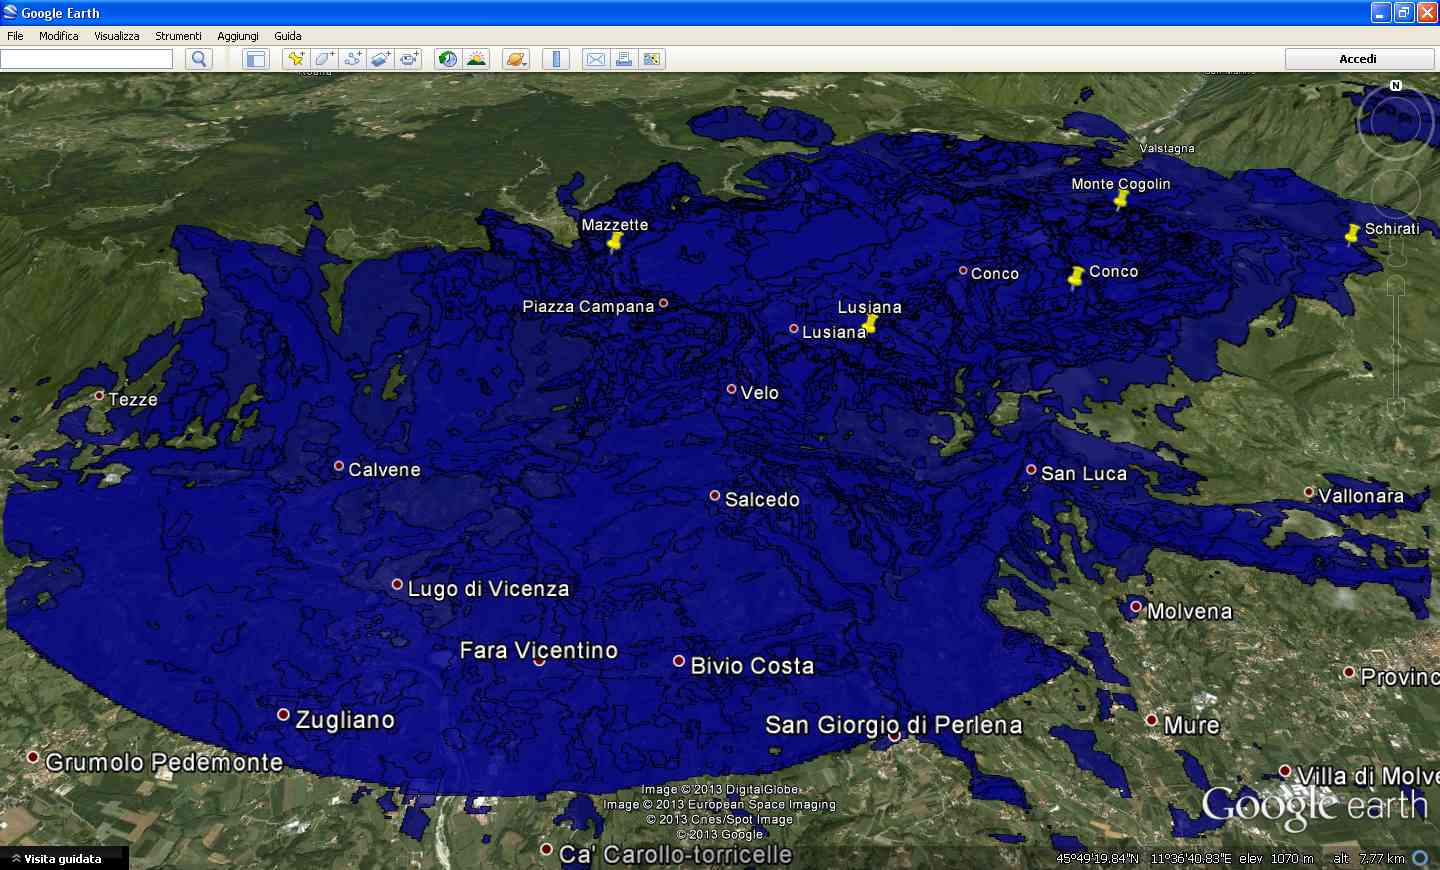Record a tour with camera icon
This screenshot has width=1440, height=870.
coord(408,59)
